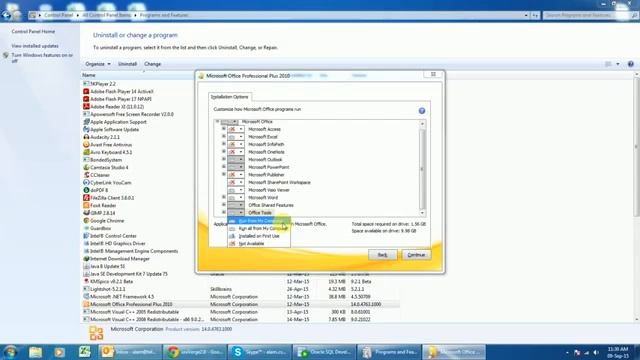This screenshot has width=640, height=360.
Task: Click the doPDF 8 icon in the program list
Action: tap(86, 190)
